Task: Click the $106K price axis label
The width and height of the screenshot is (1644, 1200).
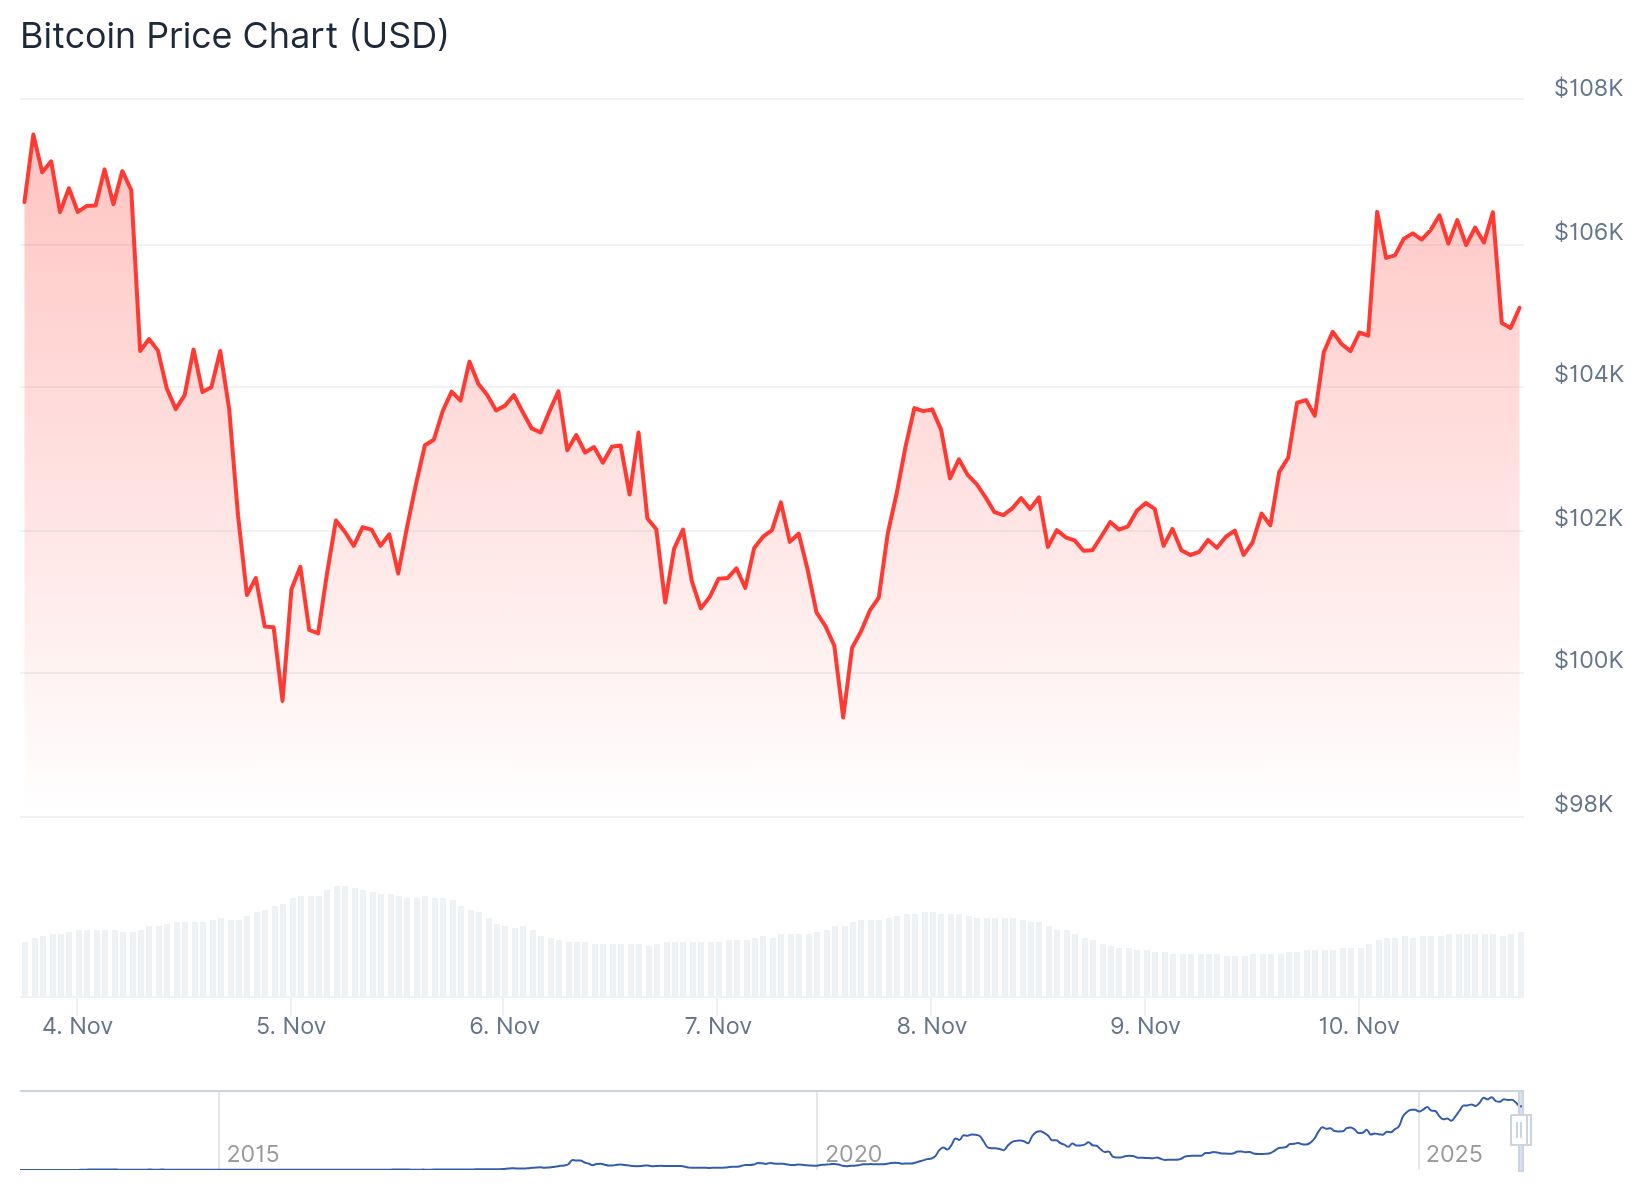Action: pos(1588,232)
